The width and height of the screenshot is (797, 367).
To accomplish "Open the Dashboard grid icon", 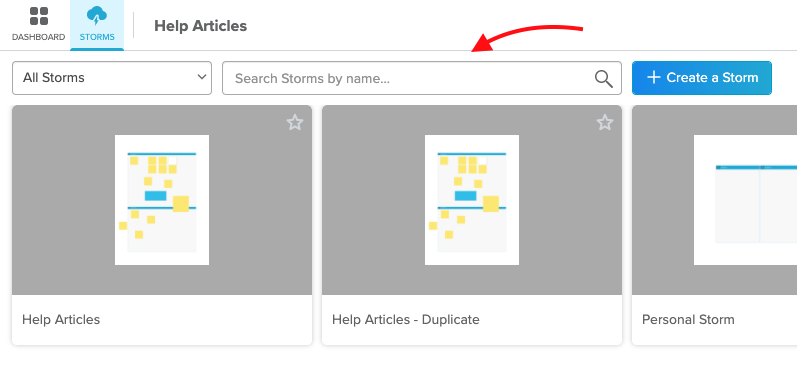I will [39, 16].
